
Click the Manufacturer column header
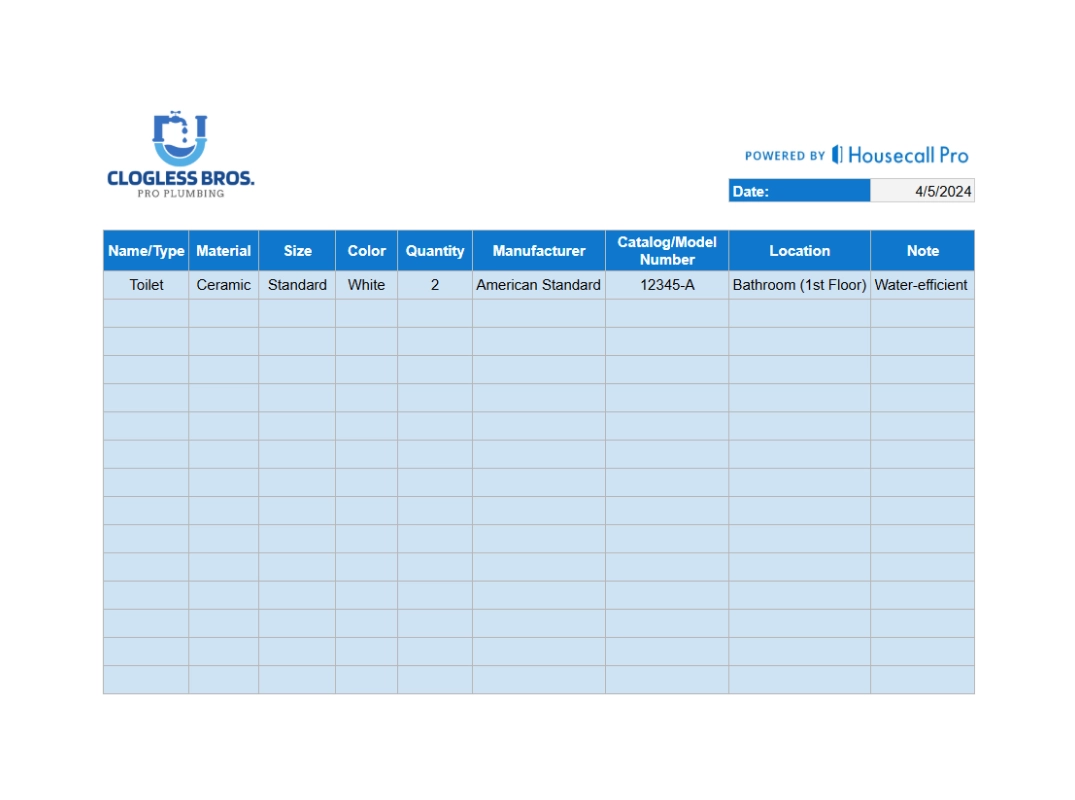(539, 251)
